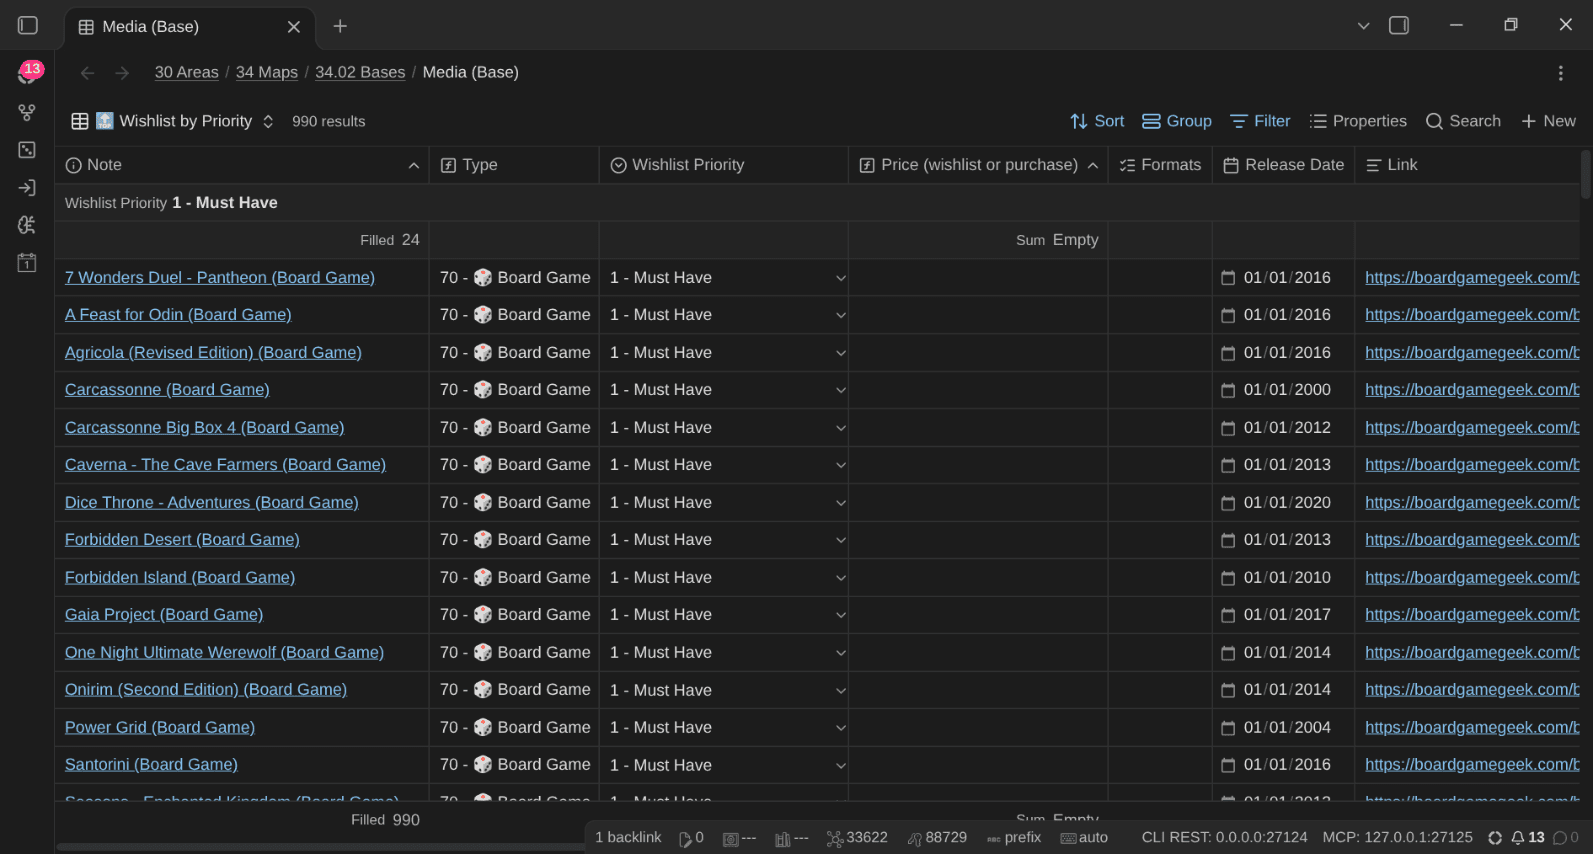Image resolution: width=1593 pixels, height=854 pixels.
Task: Open the 30 Areas breadcrumb link
Action: (x=186, y=72)
